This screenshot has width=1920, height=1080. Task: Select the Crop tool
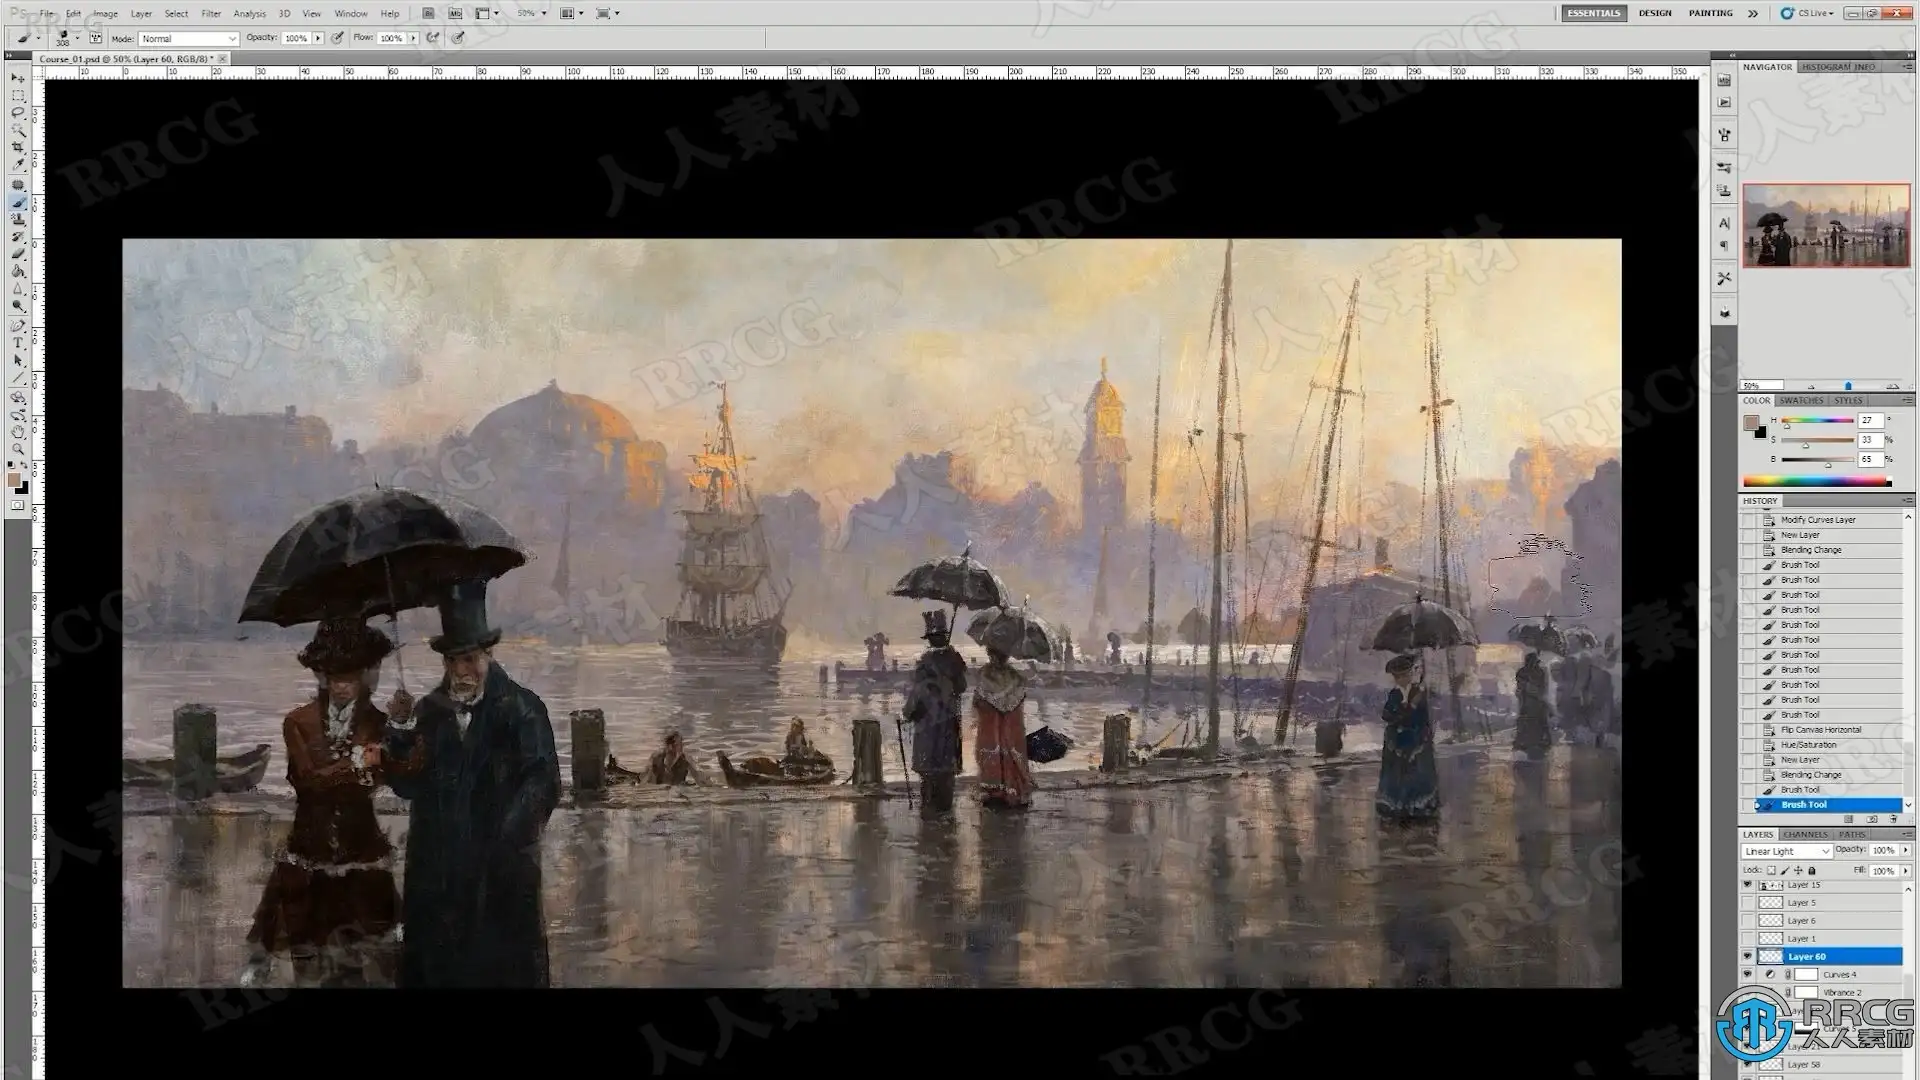click(x=18, y=148)
